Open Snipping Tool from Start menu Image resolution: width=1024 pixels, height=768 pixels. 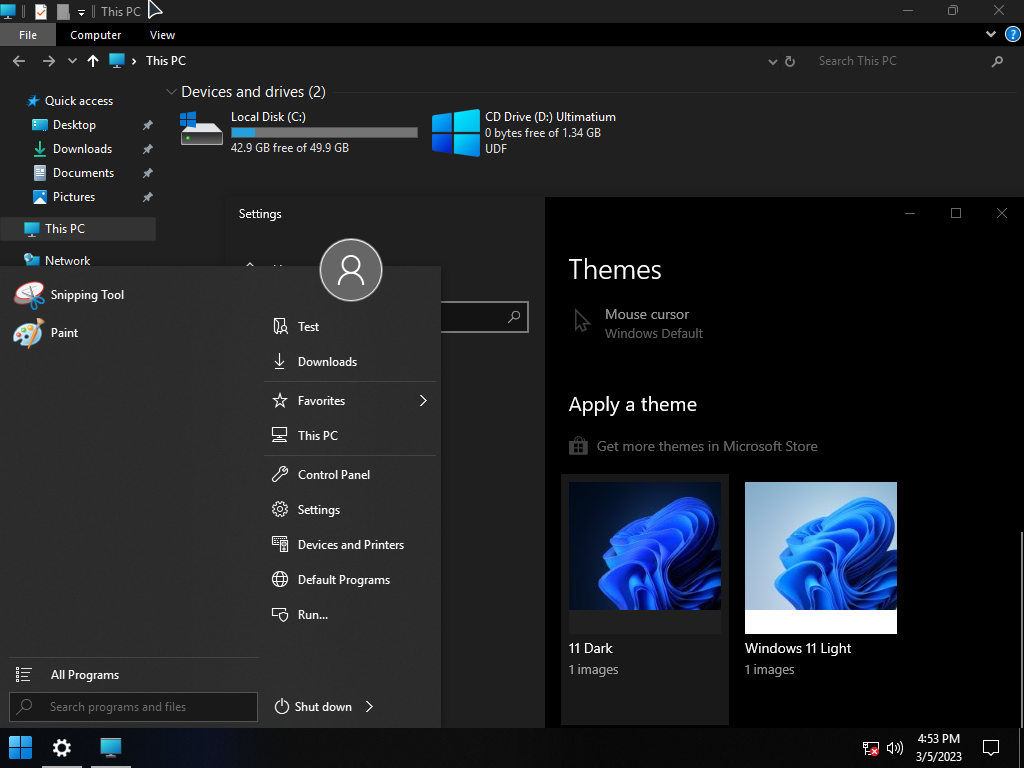69,295
